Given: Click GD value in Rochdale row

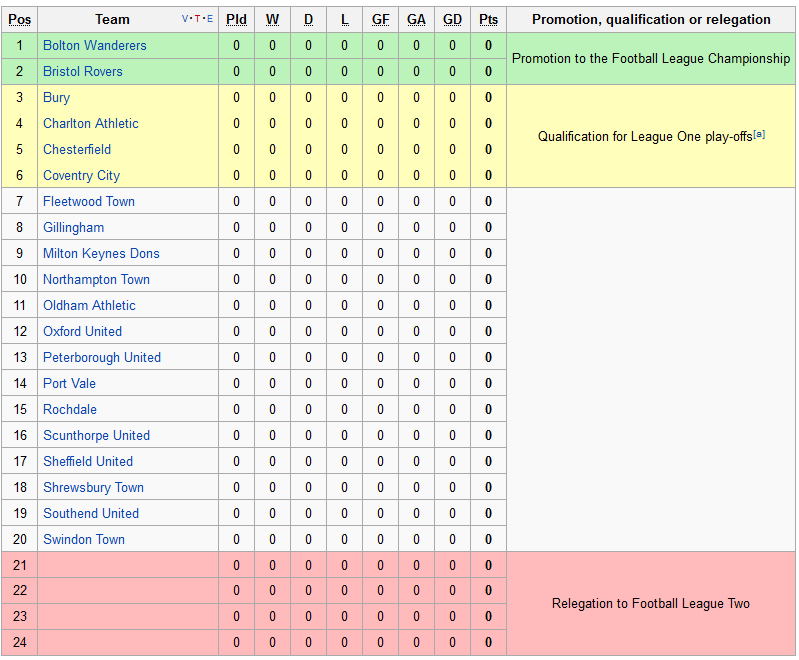Looking at the screenshot, I should (452, 409).
